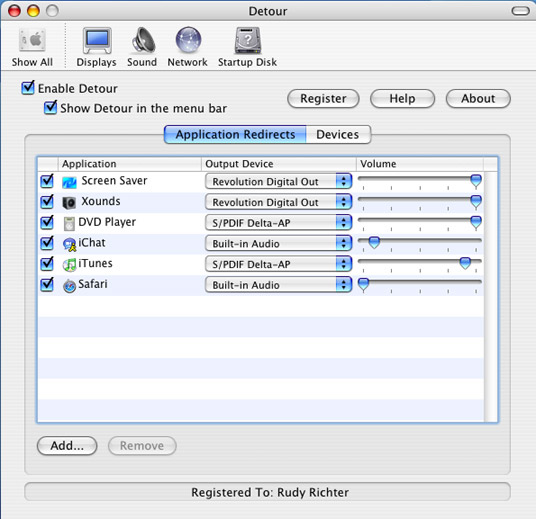This screenshot has width=536, height=519.
Task: Click the Xounds speaker icon
Action: 69,203
